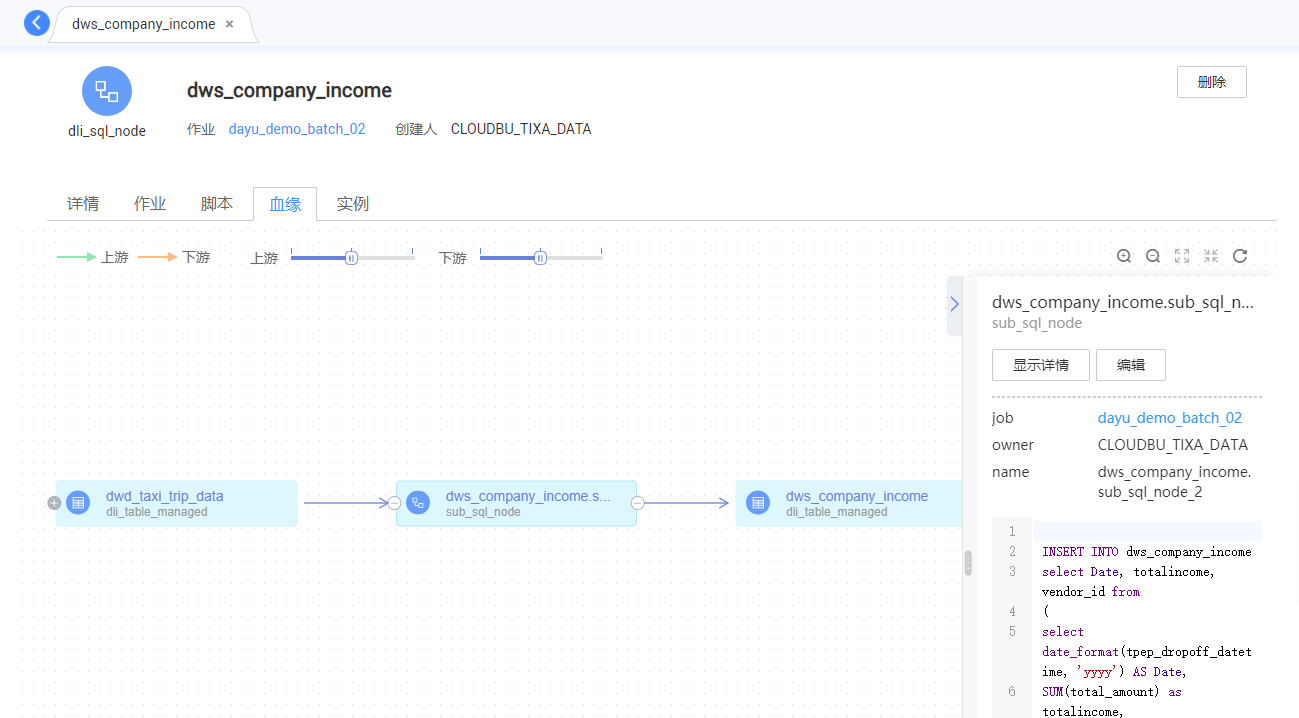Click the 上游 level slider handle

pos(351,258)
